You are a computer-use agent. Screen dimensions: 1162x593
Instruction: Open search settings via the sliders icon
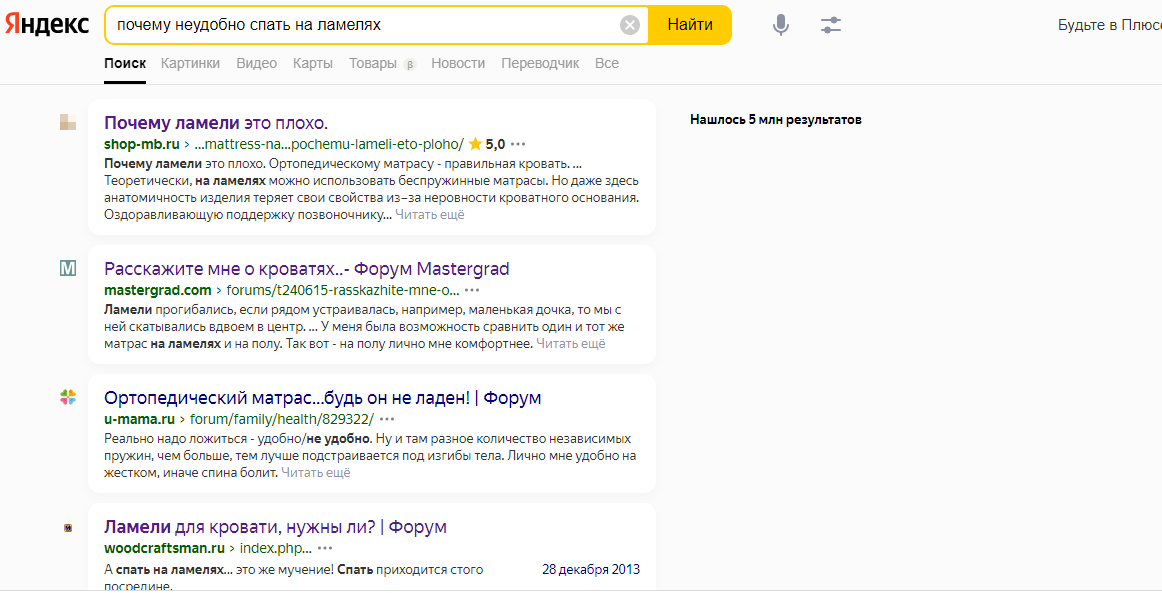point(831,25)
